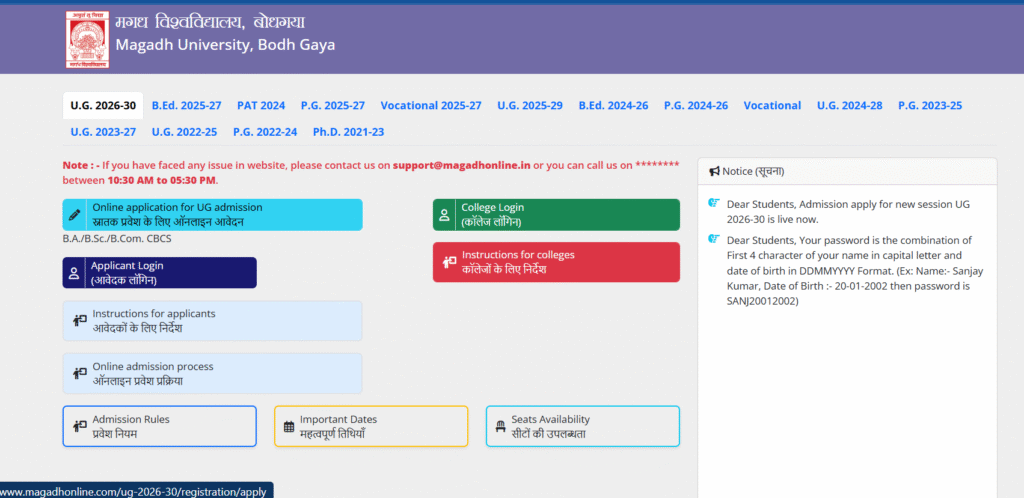Switch to U.G. 2023-27 tab
The width and height of the screenshot is (1024, 498).
click(103, 132)
